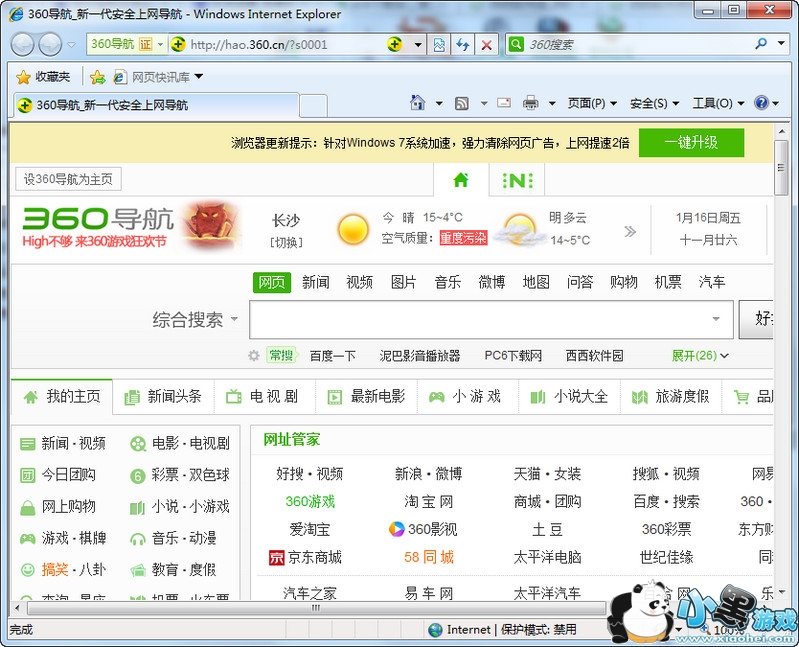Click the vertical scrollbar thumb
This screenshot has width=799, height=647.
[781, 168]
